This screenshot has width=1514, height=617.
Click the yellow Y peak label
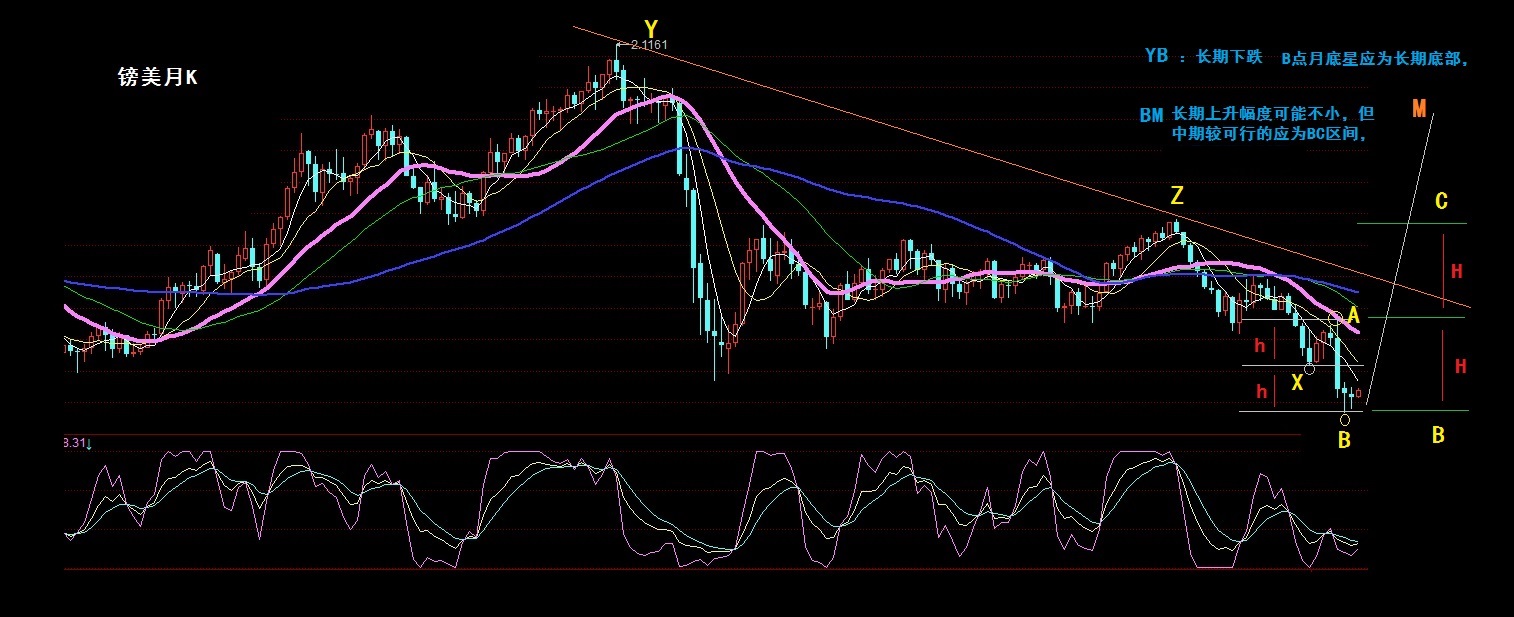pyautogui.click(x=651, y=28)
